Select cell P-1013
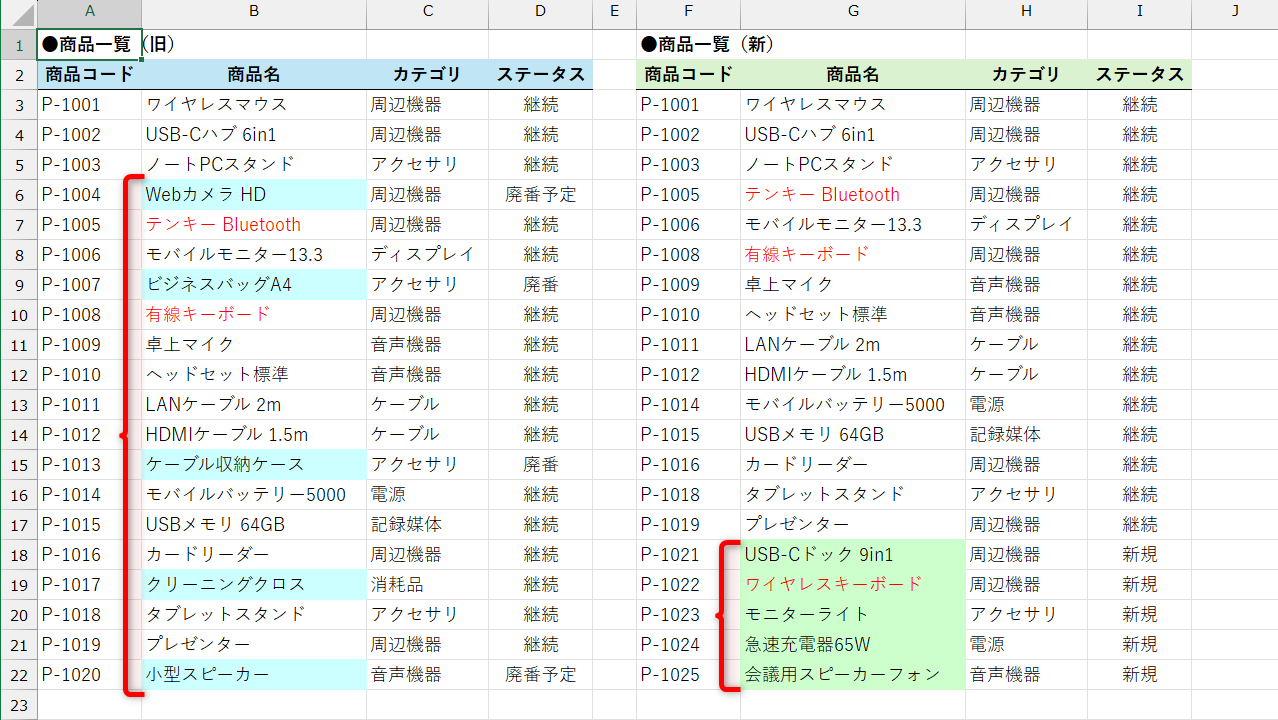Screen dimensions: 1278x720 [90, 465]
